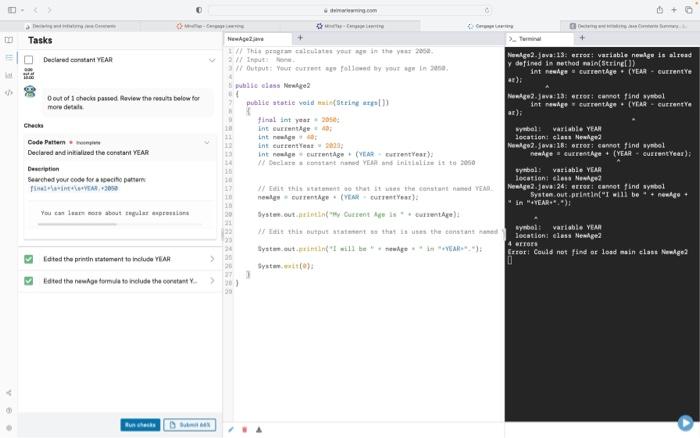Add a new terminal tab with plus
Viewport: 700px width, 438px height.
[x=582, y=38]
